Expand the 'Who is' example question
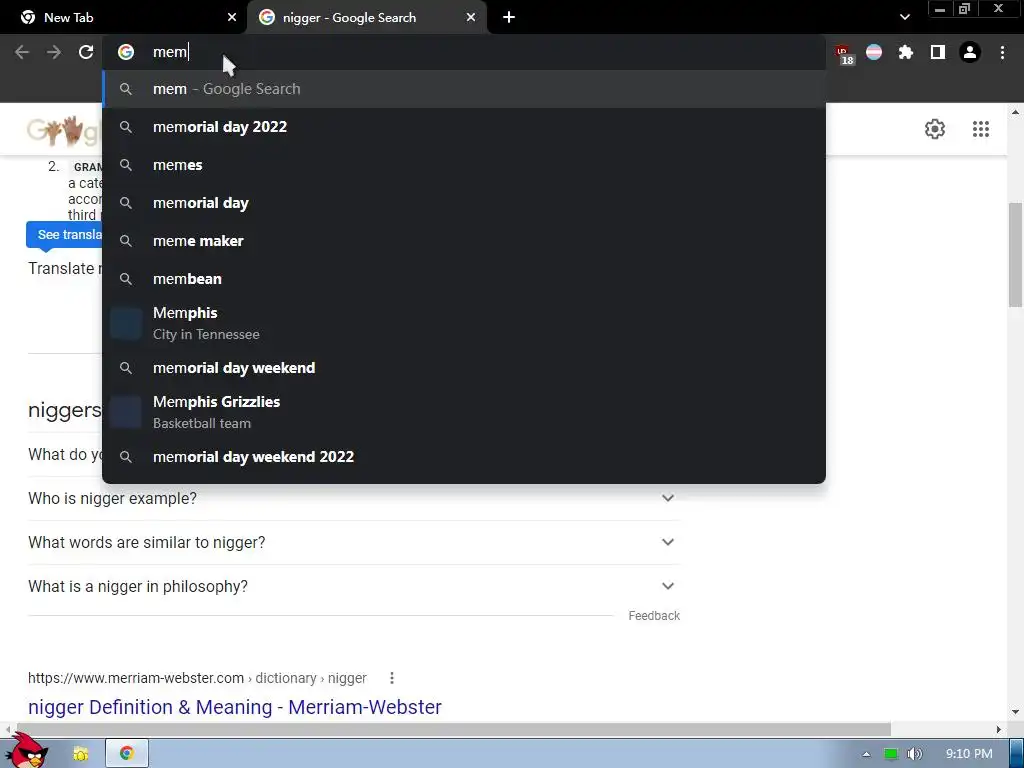The image size is (1024, 768). (353, 498)
